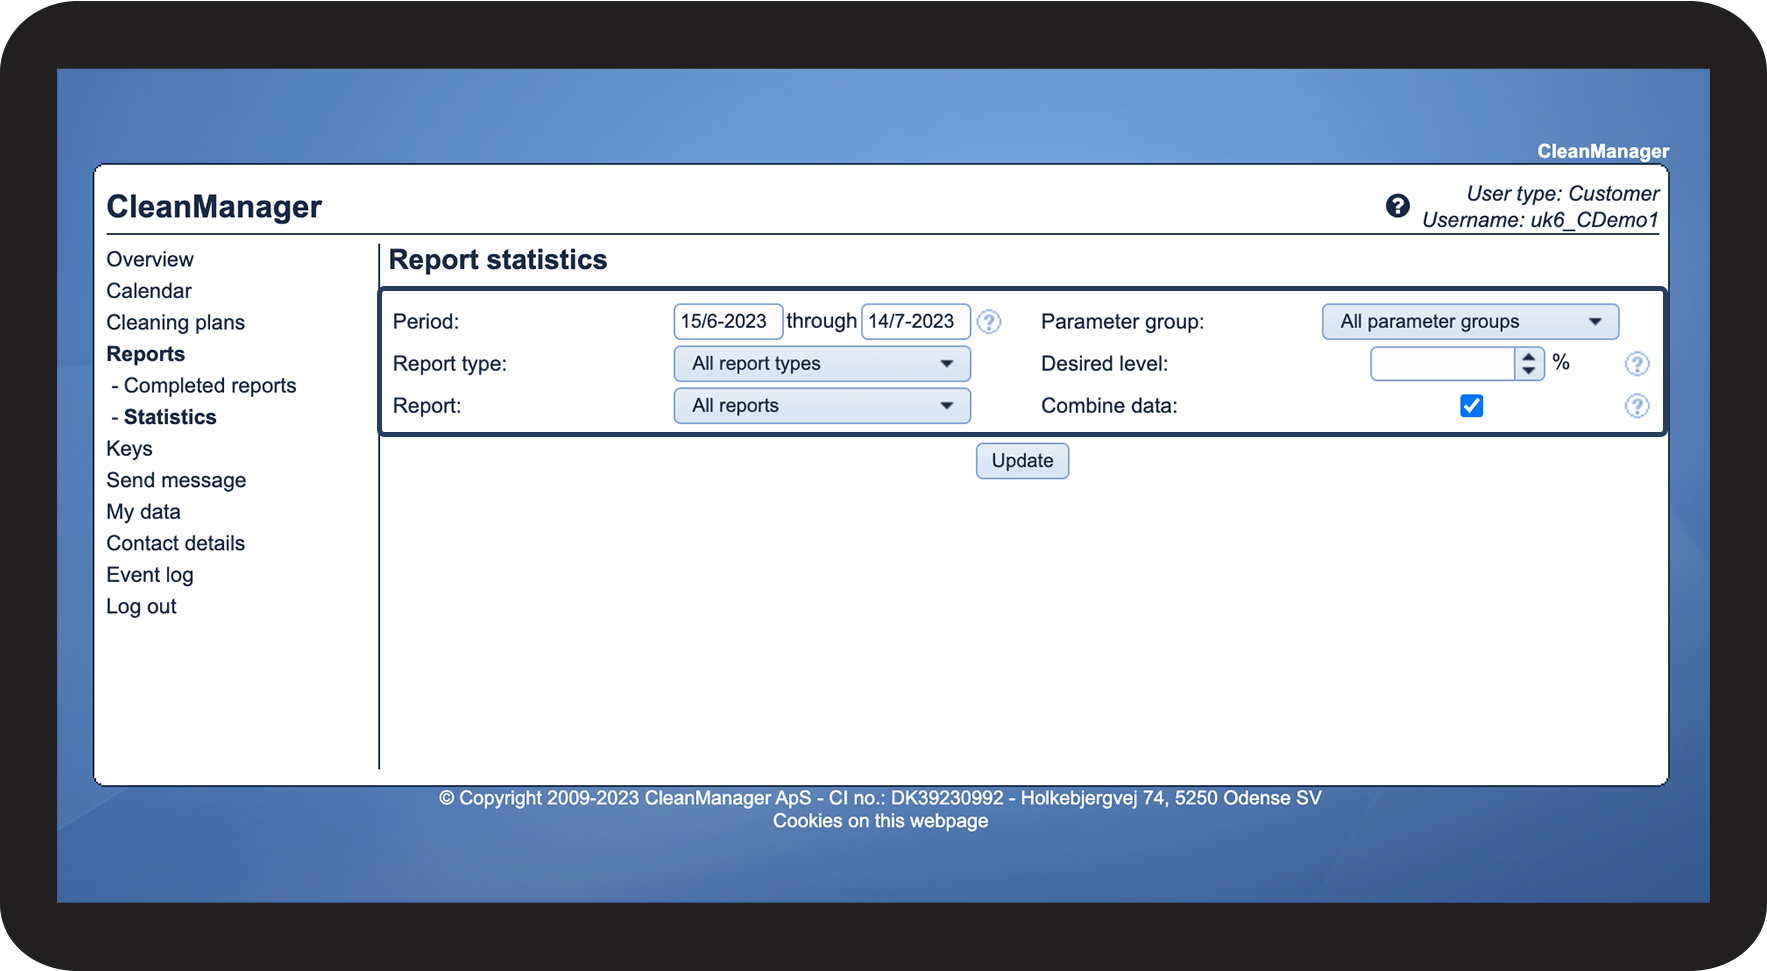Click the Desired level input field
Viewport: 1767px width, 971px height.
point(1442,364)
